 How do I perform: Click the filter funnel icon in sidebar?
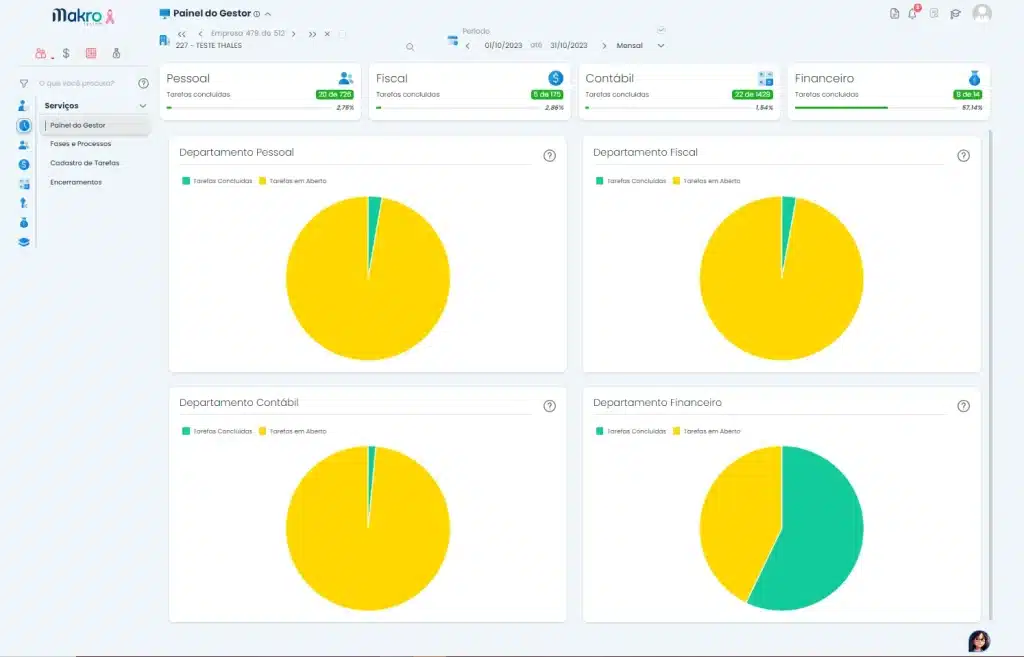(x=24, y=84)
